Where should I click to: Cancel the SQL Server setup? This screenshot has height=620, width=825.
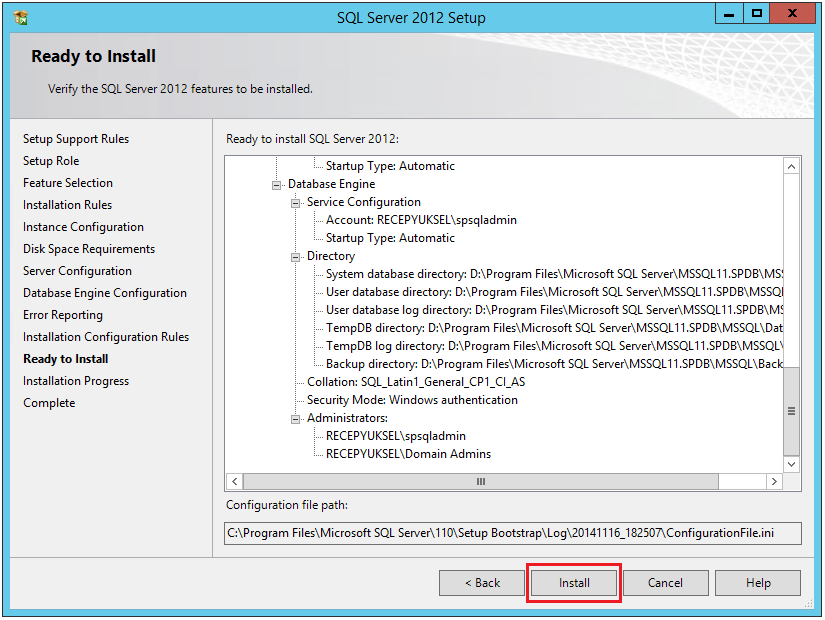pos(666,583)
